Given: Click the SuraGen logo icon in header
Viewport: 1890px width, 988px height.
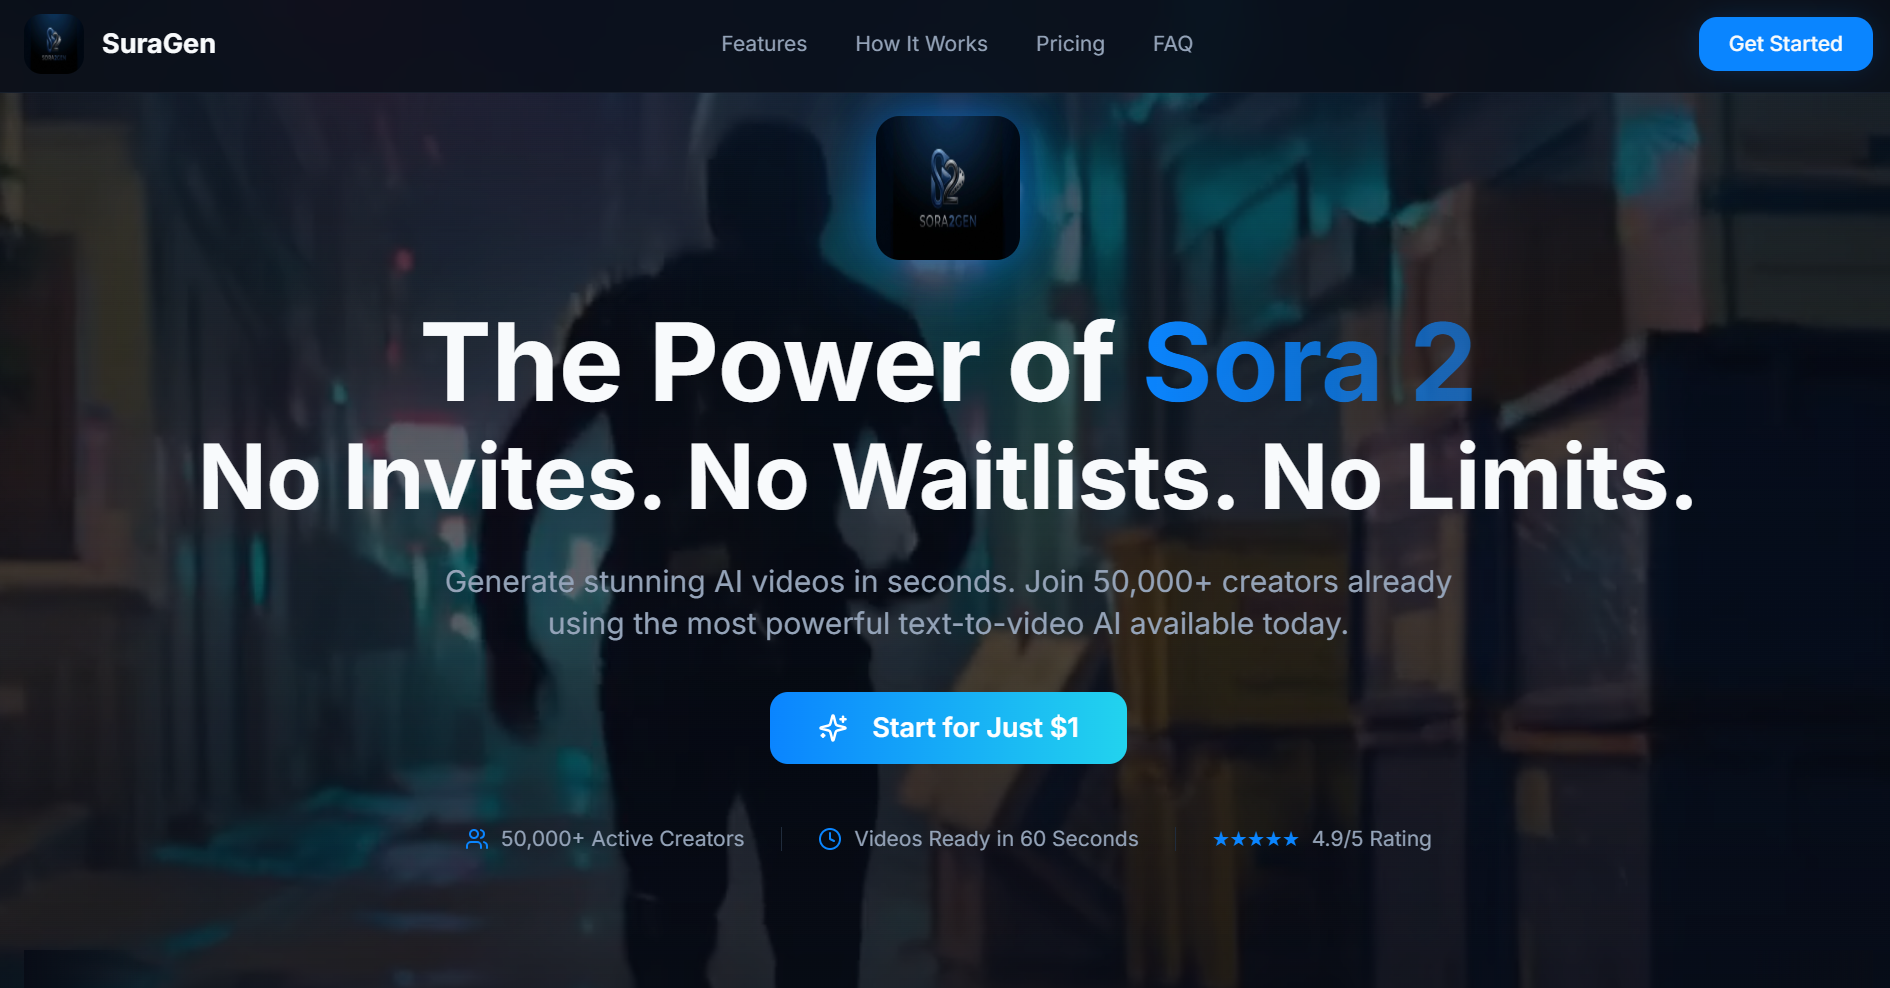Looking at the screenshot, I should [54, 44].
